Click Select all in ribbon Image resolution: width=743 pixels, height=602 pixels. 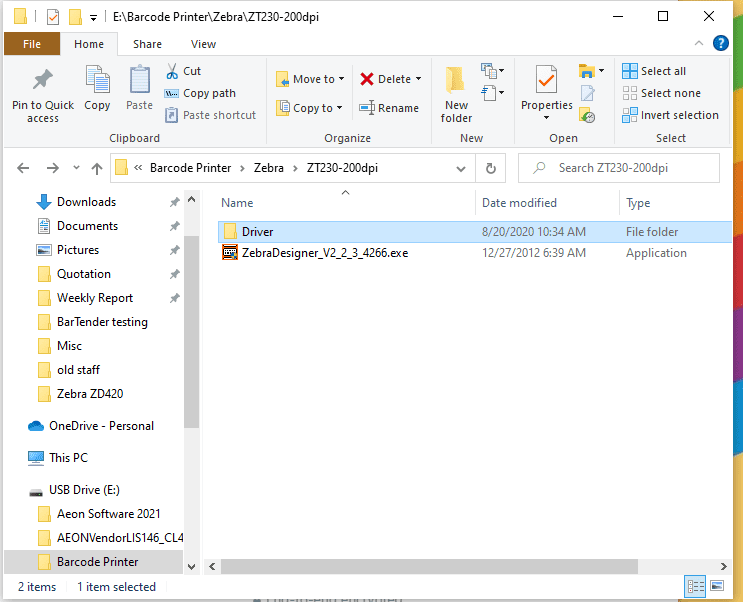654,71
